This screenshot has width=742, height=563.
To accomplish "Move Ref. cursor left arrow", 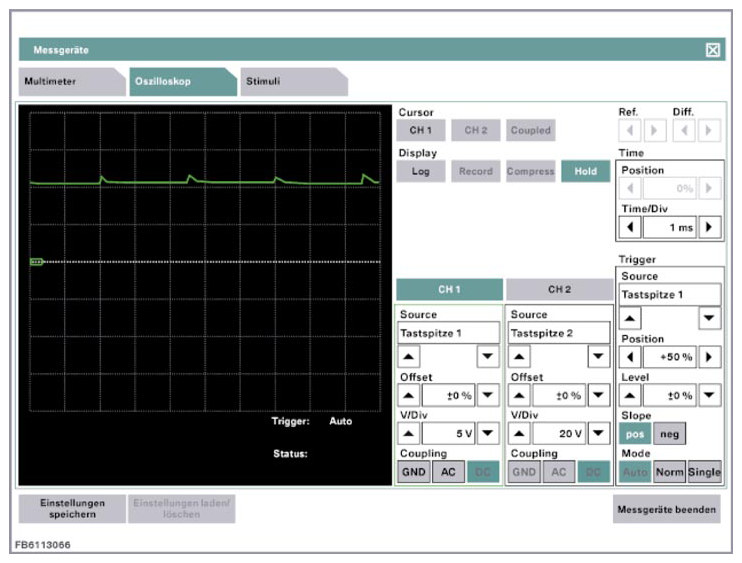I will [630, 130].
